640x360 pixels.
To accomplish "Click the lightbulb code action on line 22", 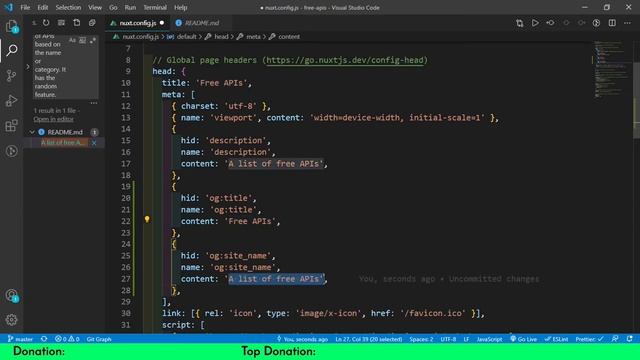I will (x=147, y=220).
